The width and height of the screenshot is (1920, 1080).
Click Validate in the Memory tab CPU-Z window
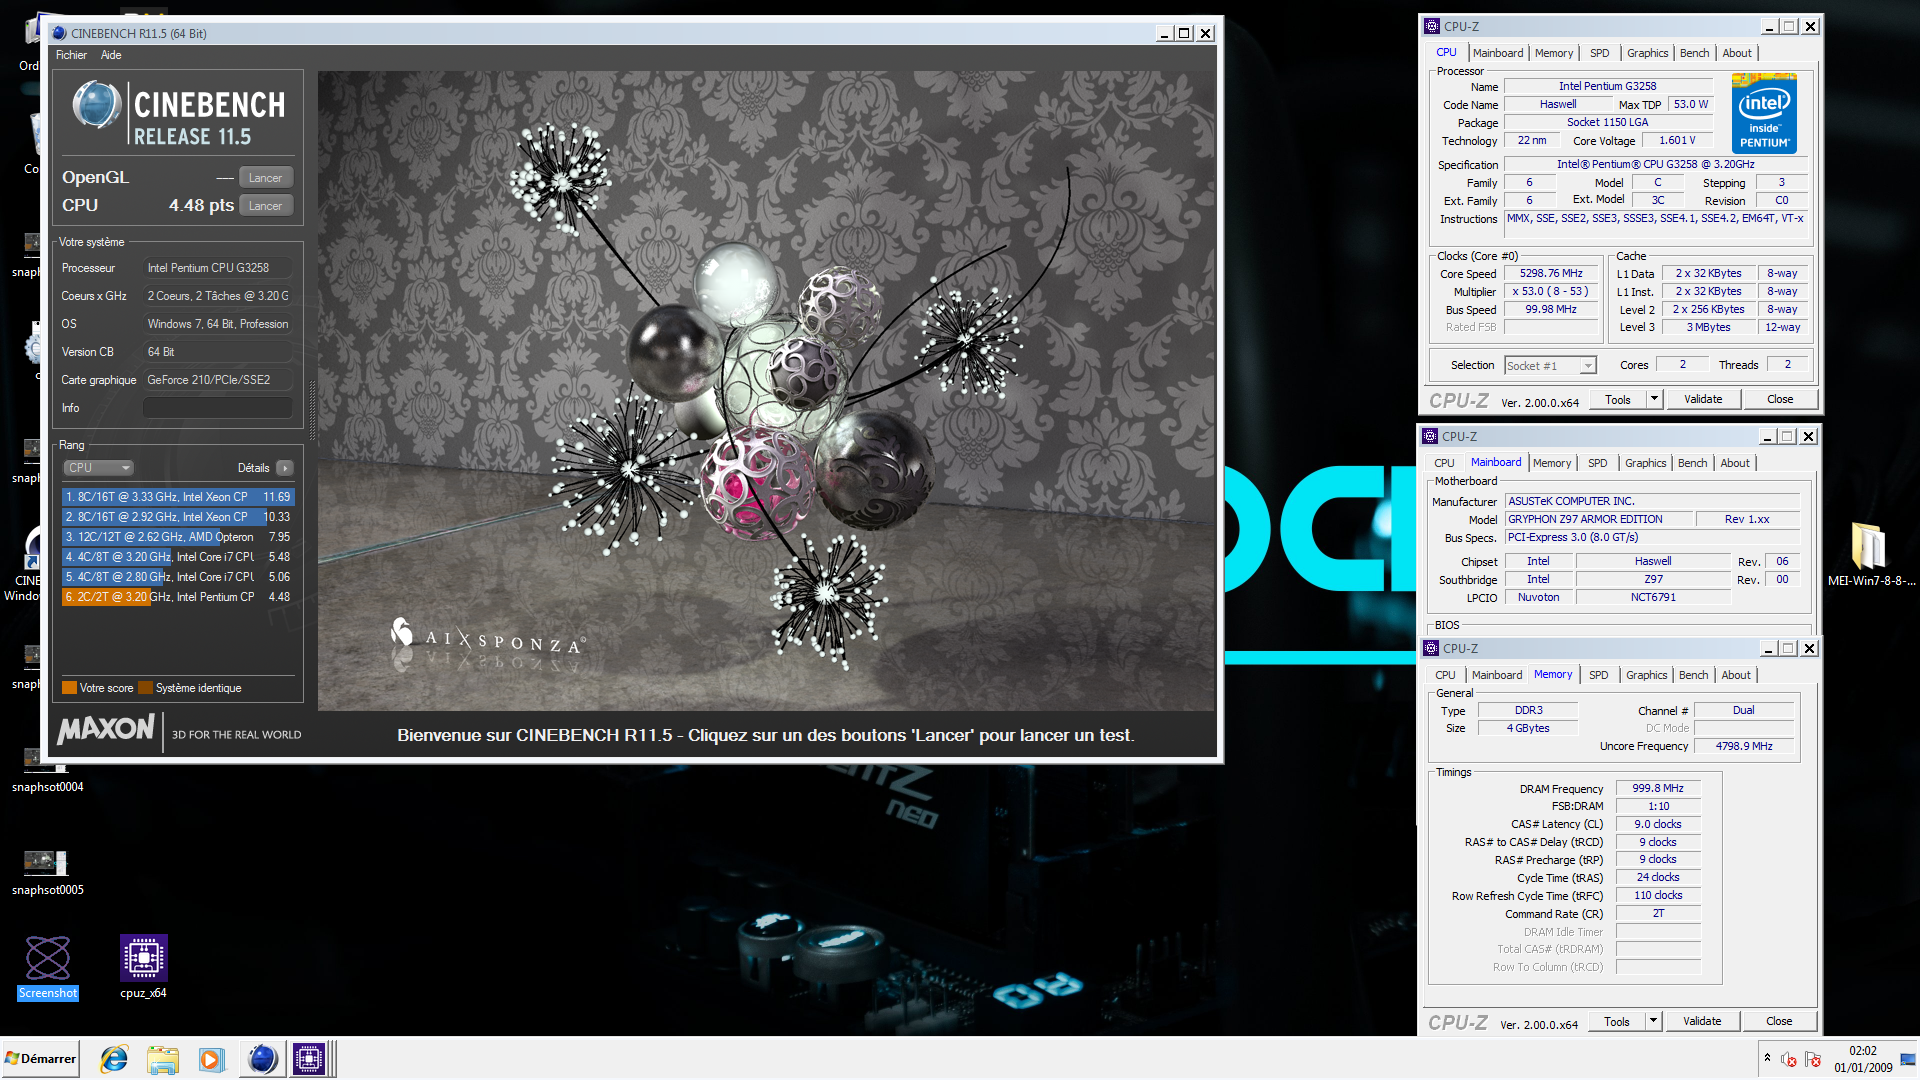pos(1702,1022)
